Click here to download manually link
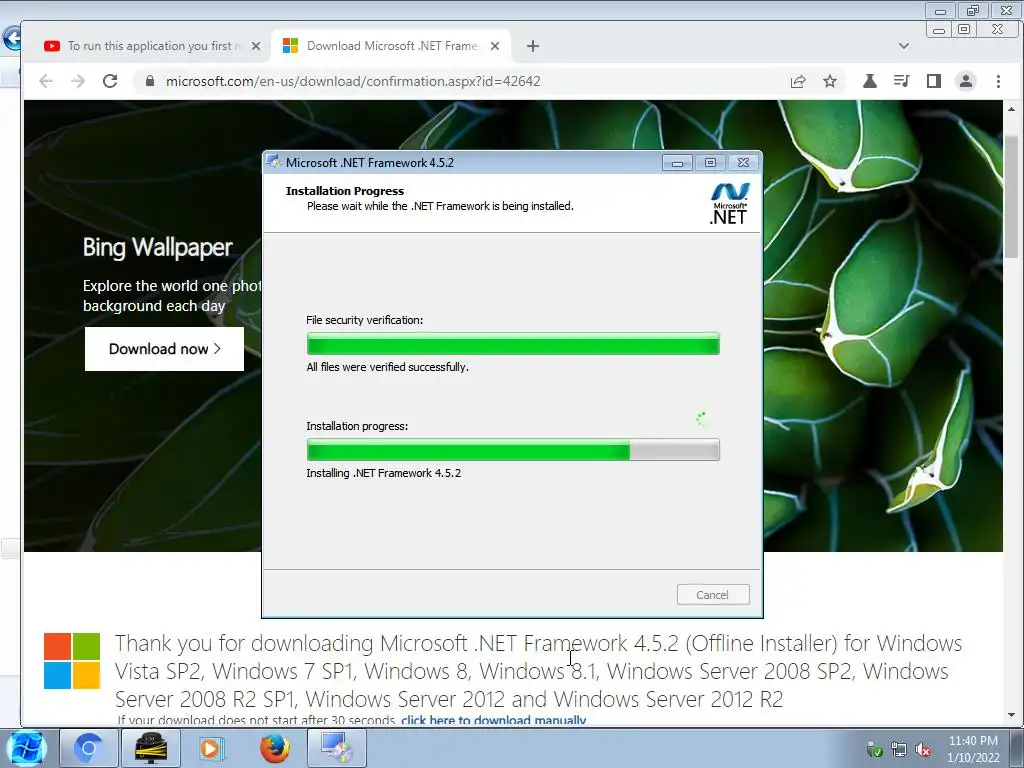This screenshot has width=1024, height=768. tap(493, 720)
